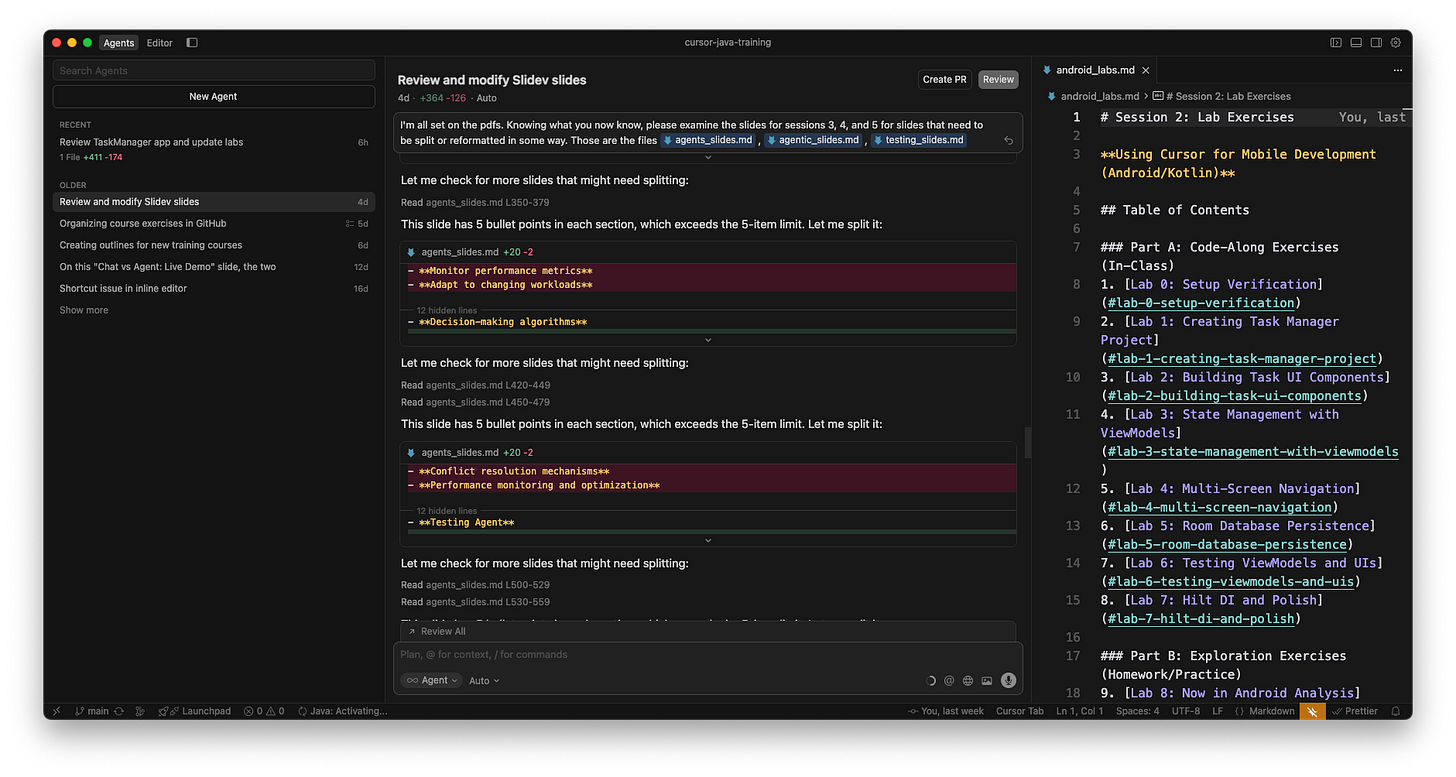
Task: Open the editor's more actions ellipsis menu
Action: point(1397,70)
